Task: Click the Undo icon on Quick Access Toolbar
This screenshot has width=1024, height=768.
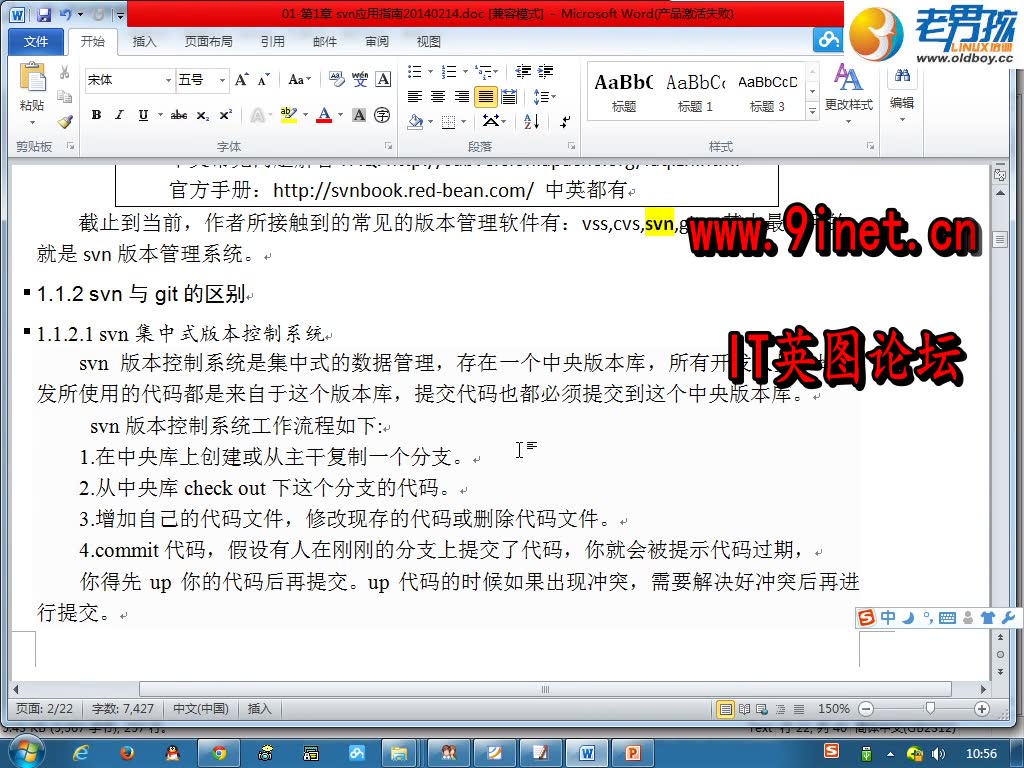Action: (66, 15)
